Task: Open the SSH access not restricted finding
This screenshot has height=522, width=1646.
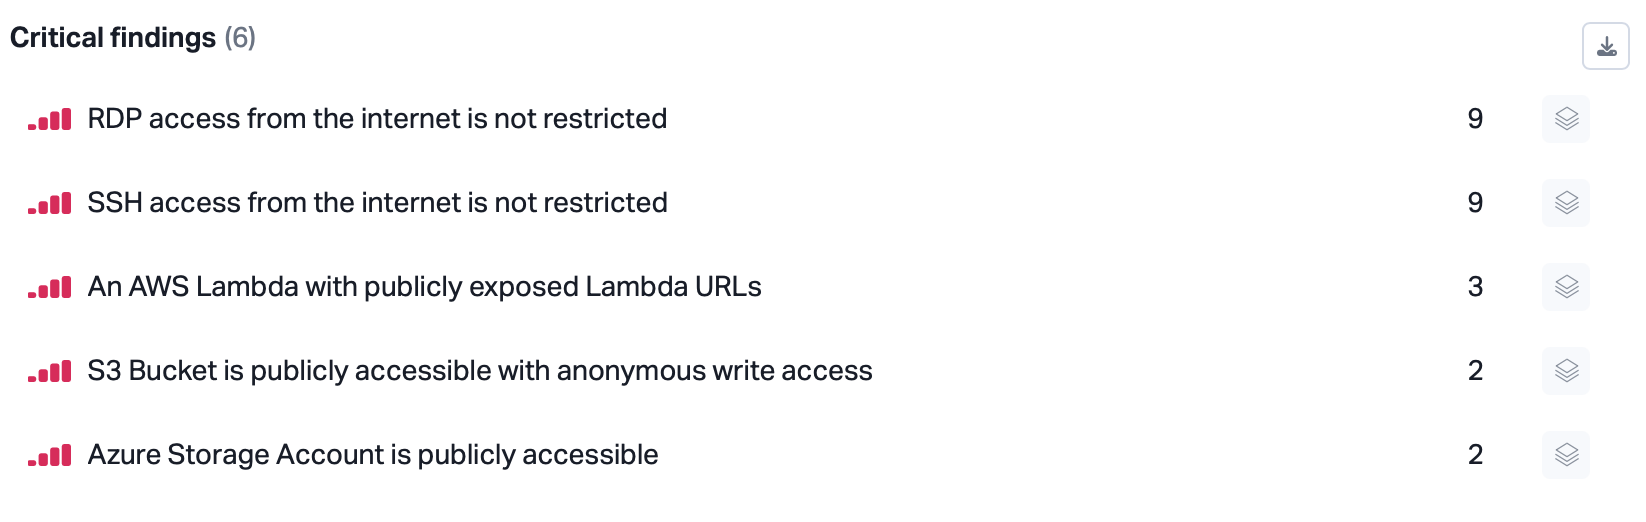Action: coord(377,203)
